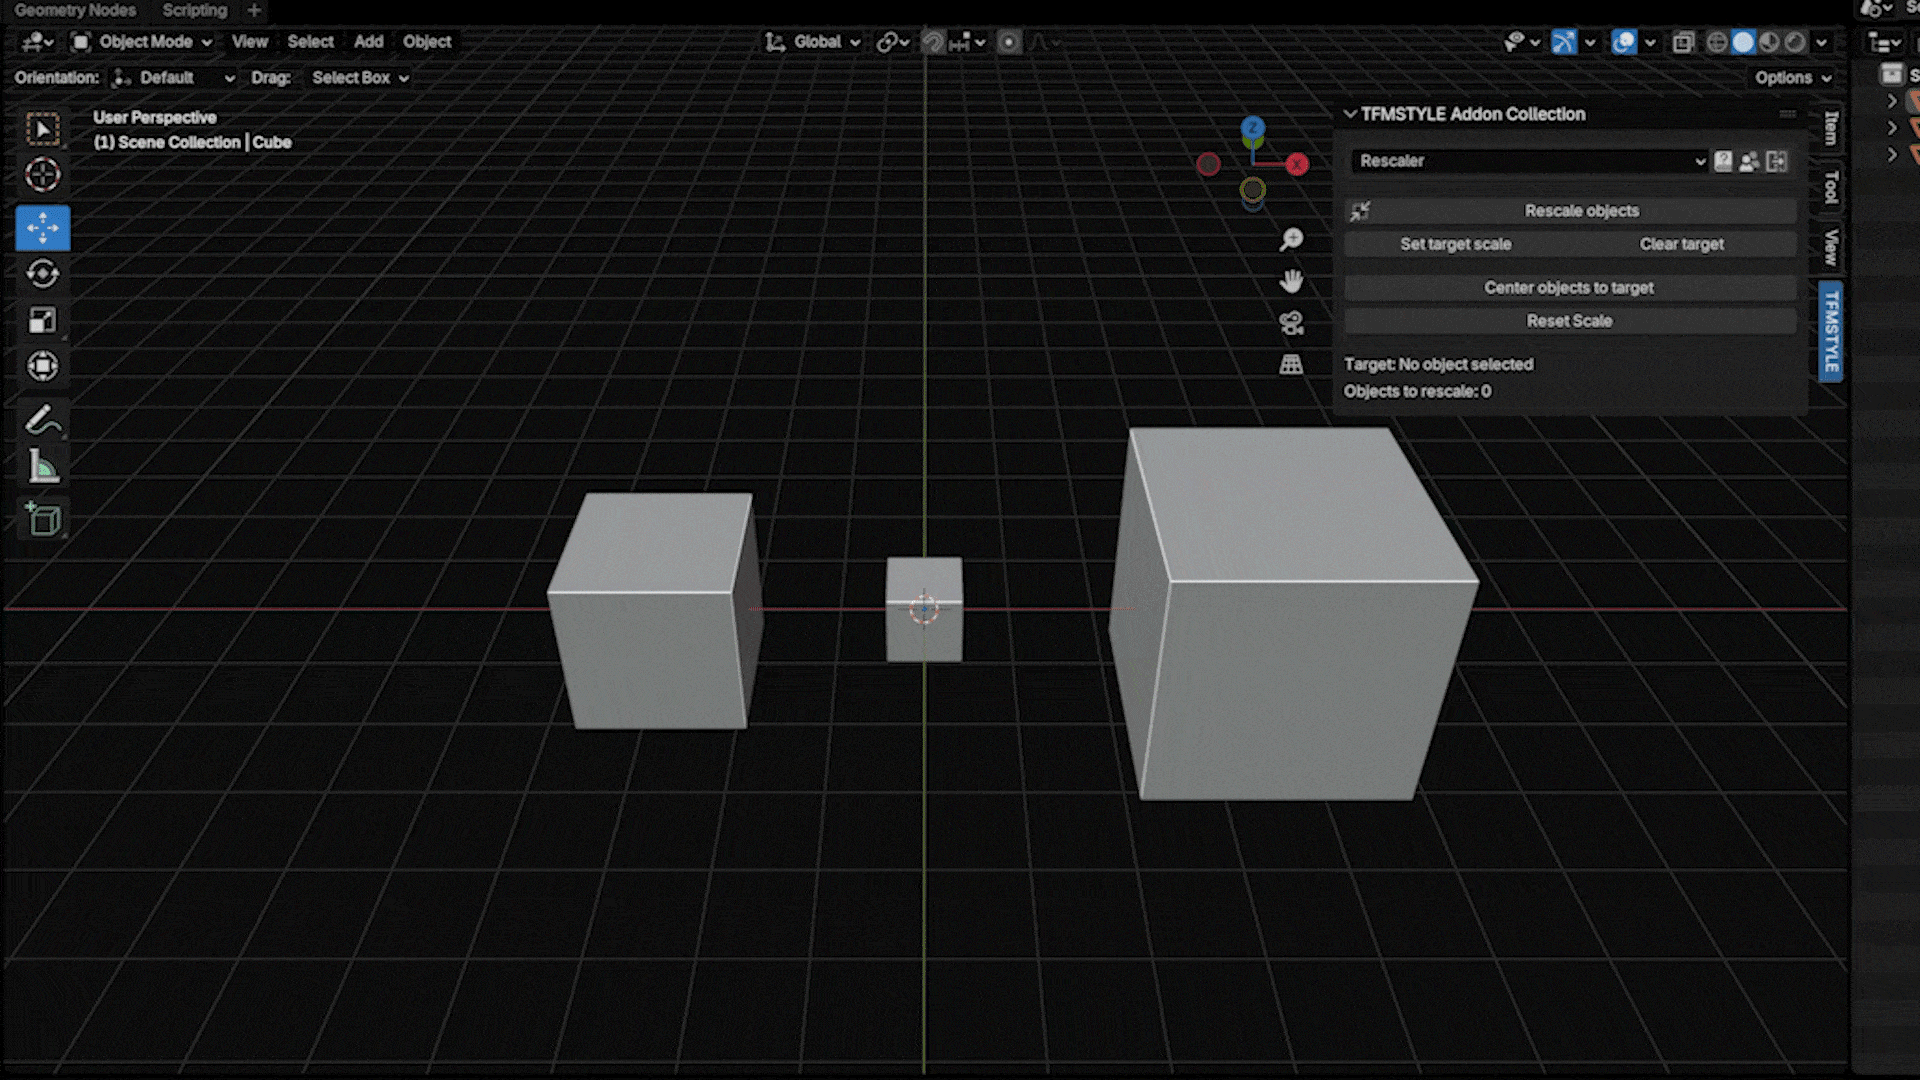
Task: Select the Cursor tool in toolbar
Action: [x=42, y=175]
